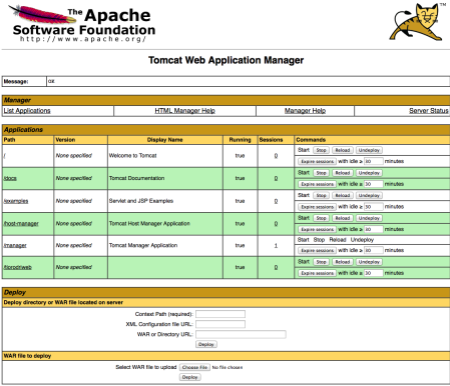This screenshot has height=386, width=450.
Task: Click "No file chosen" text
Action: (227, 367)
